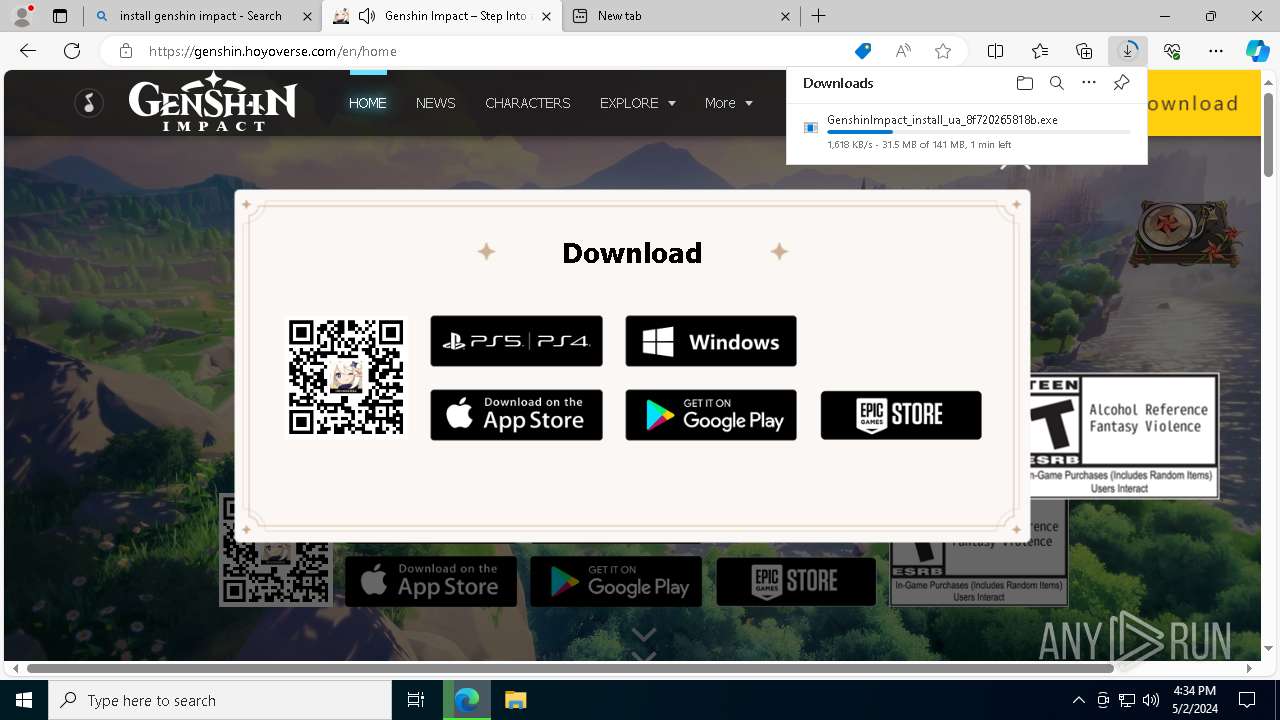Image resolution: width=1280 pixels, height=720 pixels.
Task: Click the download progress bar
Action: (978, 132)
